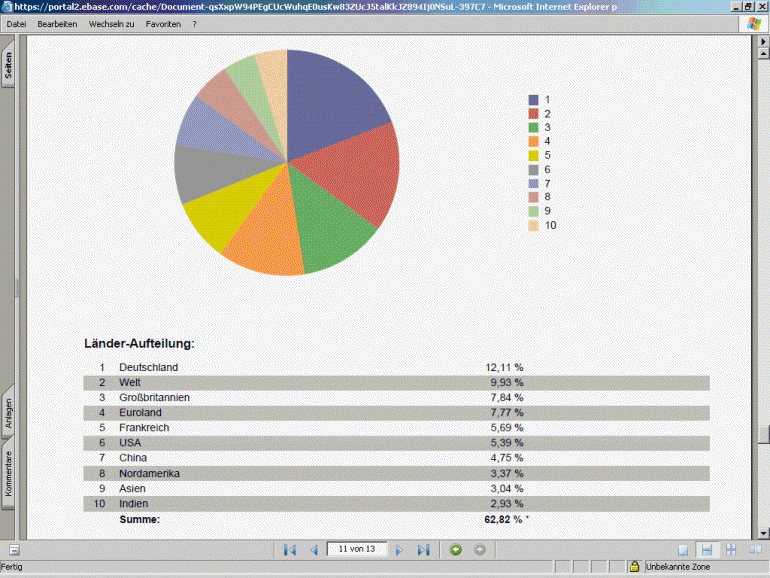Click the security lock icon in status bar
Screen dimensions: 770x578
tap(634, 566)
